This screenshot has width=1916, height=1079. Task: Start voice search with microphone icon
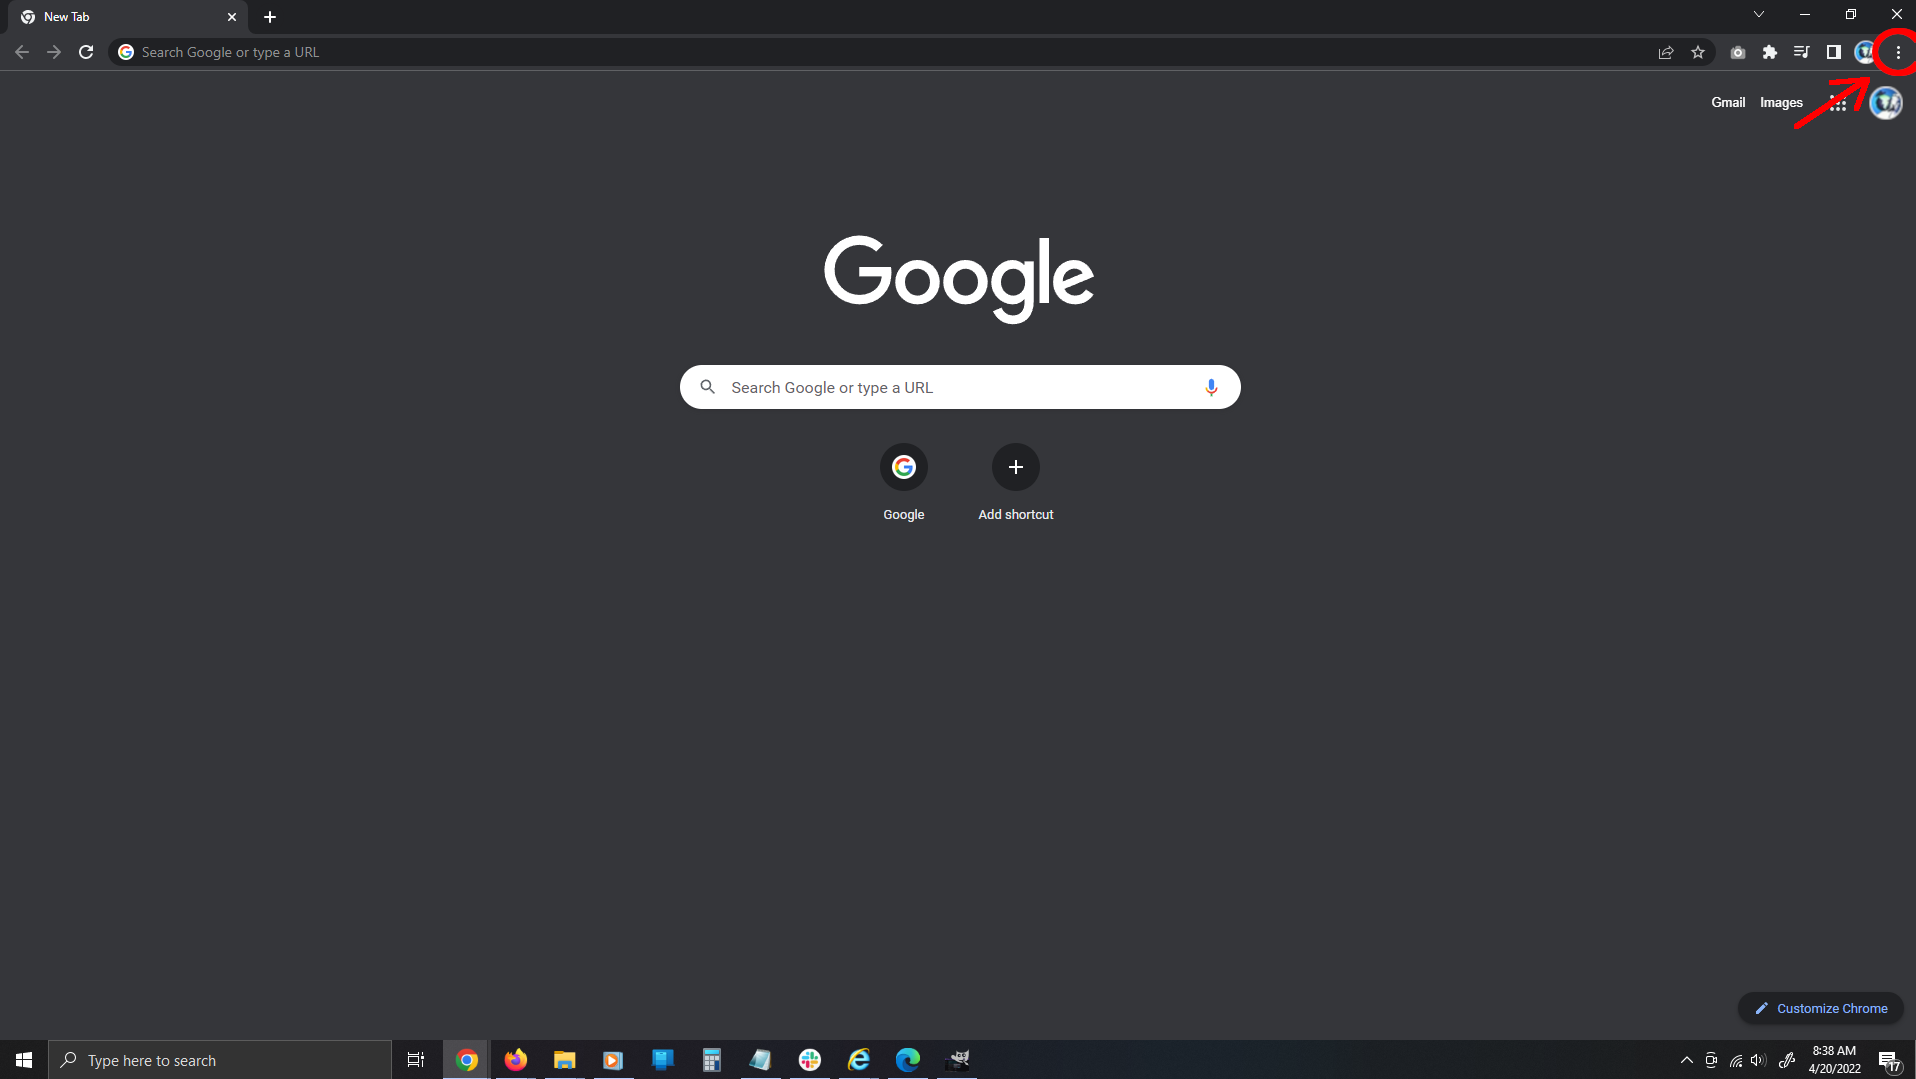pyautogui.click(x=1210, y=387)
